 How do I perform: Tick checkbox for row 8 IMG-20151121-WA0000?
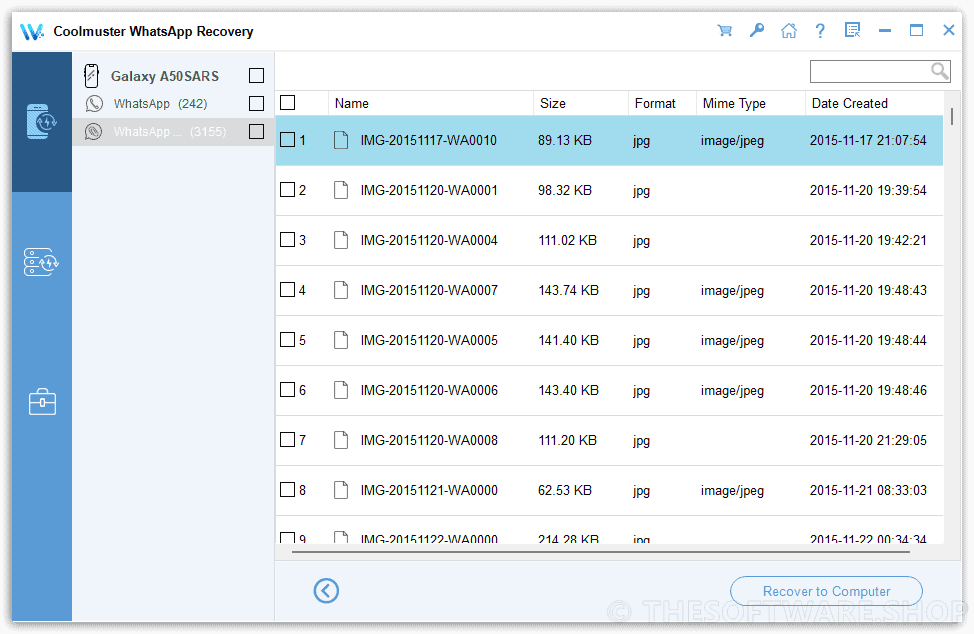(288, 489)
